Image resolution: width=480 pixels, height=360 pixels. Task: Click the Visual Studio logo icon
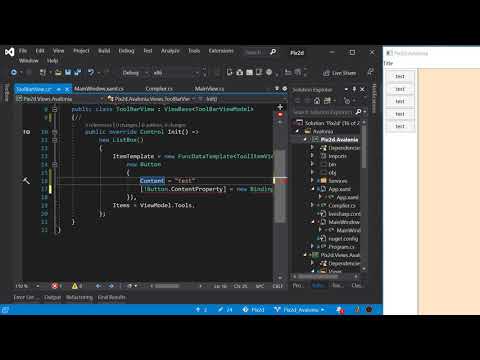pyautogui.click(x=10, y=52)
